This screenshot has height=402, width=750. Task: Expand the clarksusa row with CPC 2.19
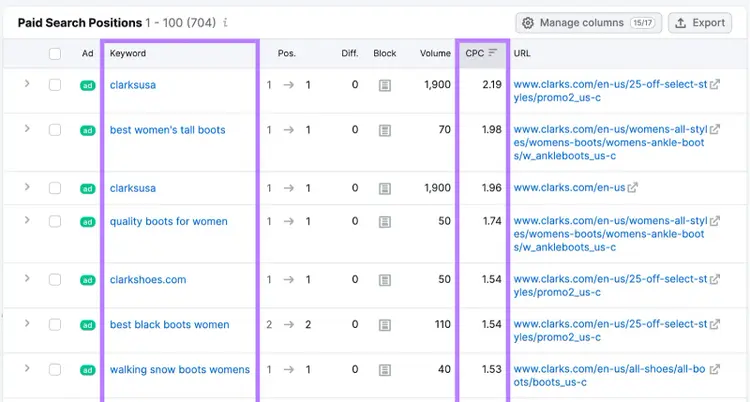[x=27, y=84]
